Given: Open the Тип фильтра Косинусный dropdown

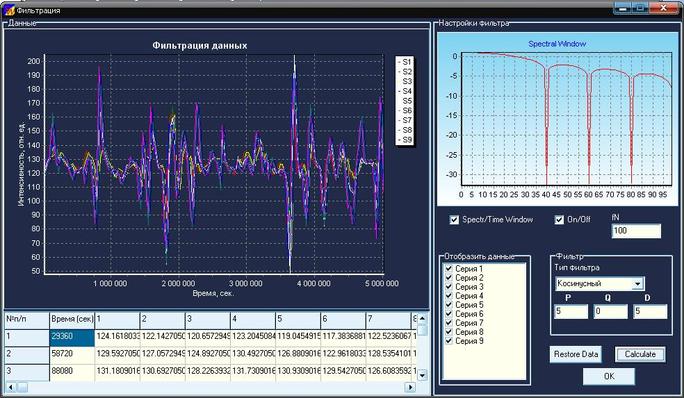Looking at the screenshot, I should pyautogui.click(x=638, y=284).
